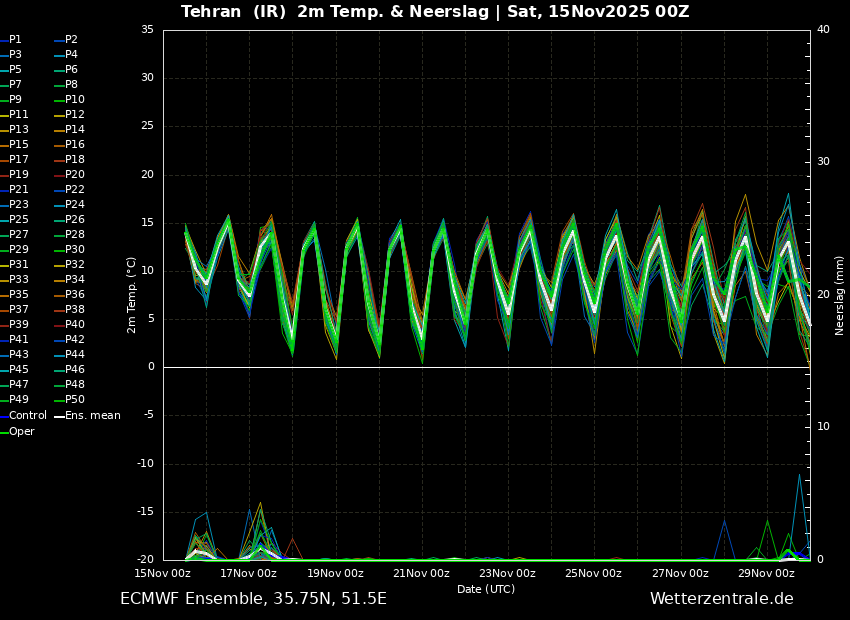Image resolution: width=850 pixels, height=620 pixels.
Task: Select the P36 legend entry
Action: [x=75, y=295]
